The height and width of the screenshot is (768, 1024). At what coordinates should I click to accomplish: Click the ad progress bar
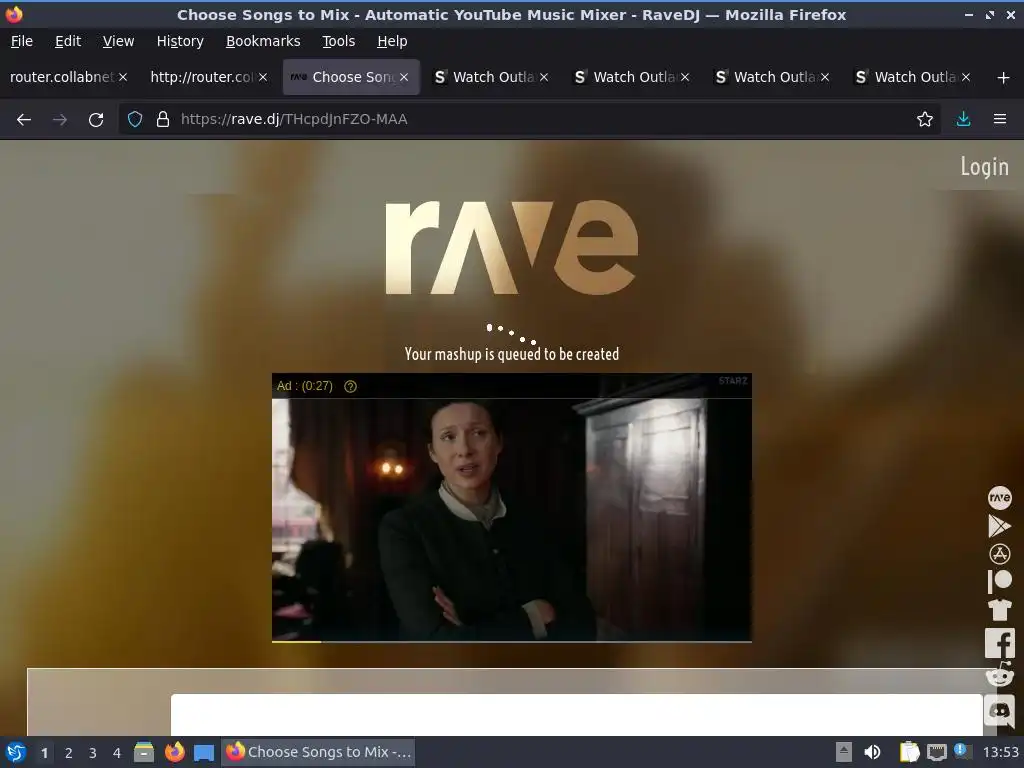pyautogui.click(x=511, y=641)
